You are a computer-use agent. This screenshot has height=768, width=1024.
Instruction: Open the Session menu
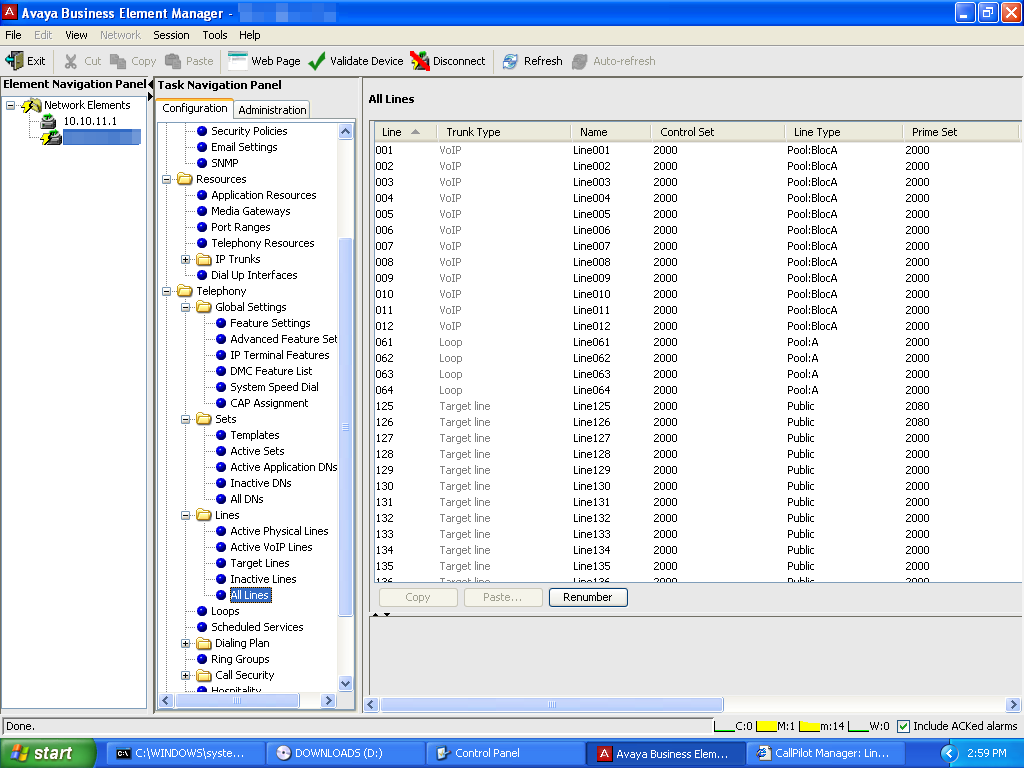pos(171,35)
